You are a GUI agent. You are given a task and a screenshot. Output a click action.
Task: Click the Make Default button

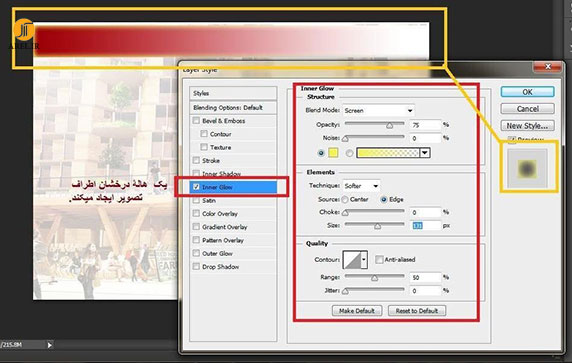click(x=357, y=311)
